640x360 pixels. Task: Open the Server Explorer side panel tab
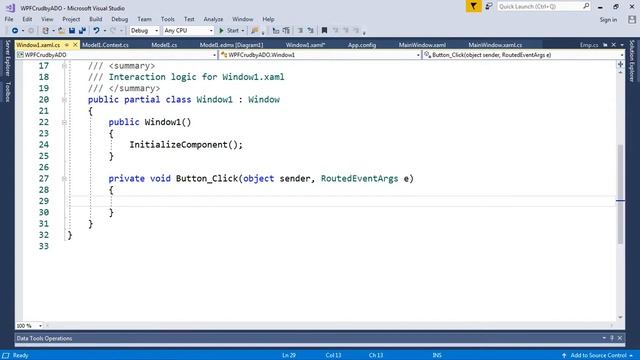click(x=7, y=58)
